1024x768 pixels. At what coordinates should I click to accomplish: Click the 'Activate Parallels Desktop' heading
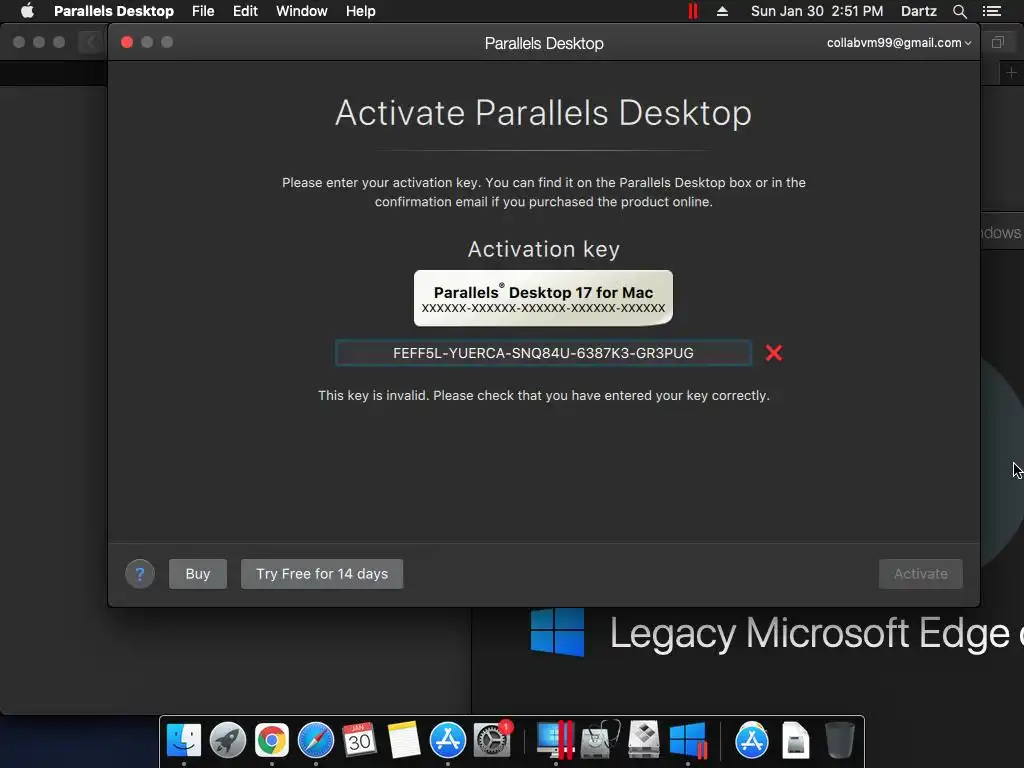coord(543,113)
